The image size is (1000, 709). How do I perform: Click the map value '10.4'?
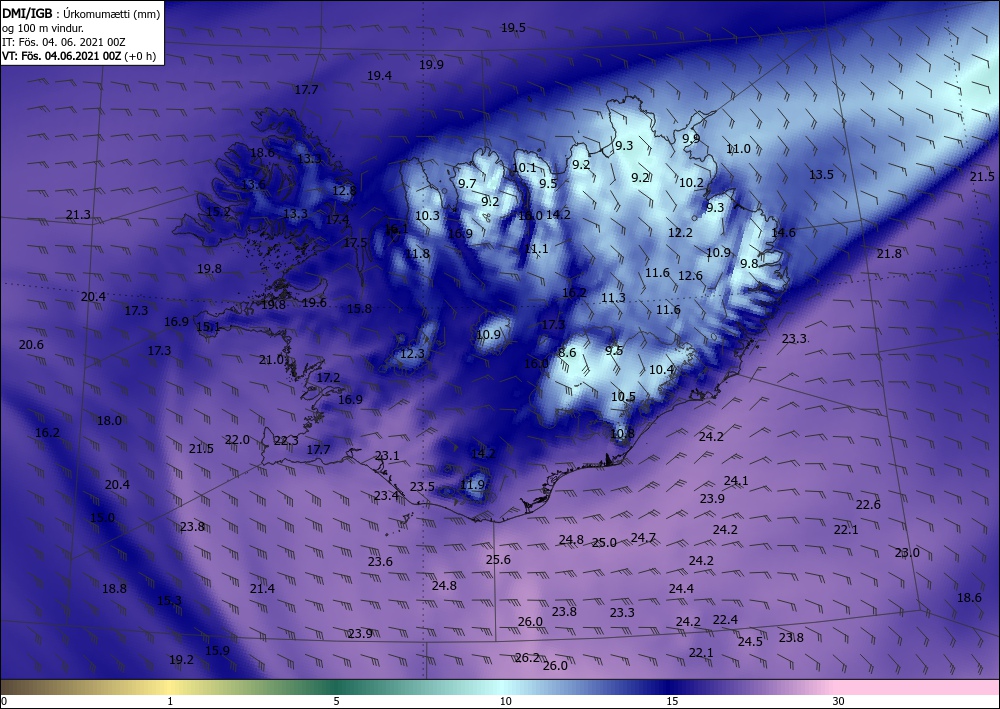661,370
